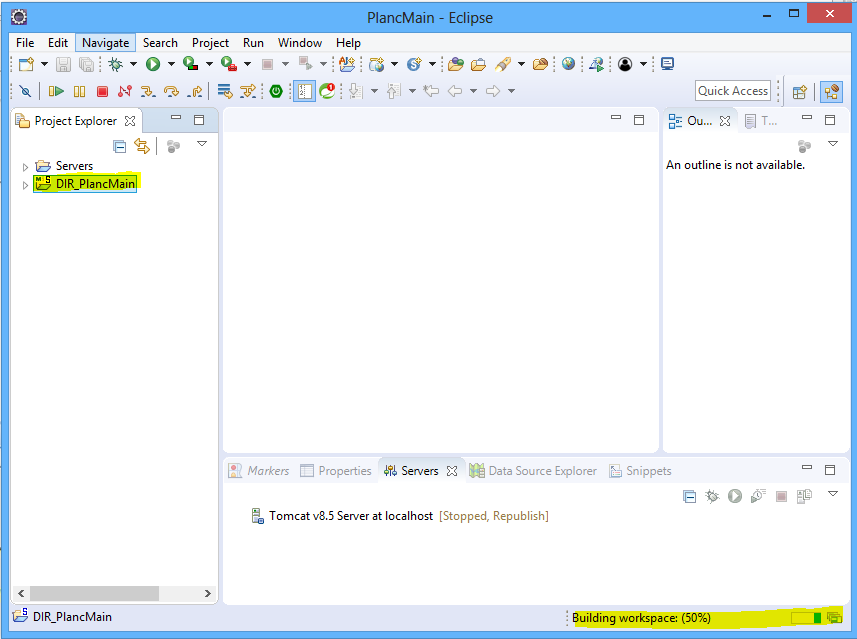Open the Project Explorer View Menu dropdown
This screenshot has width=857, height=639.
tap(202, 145)
